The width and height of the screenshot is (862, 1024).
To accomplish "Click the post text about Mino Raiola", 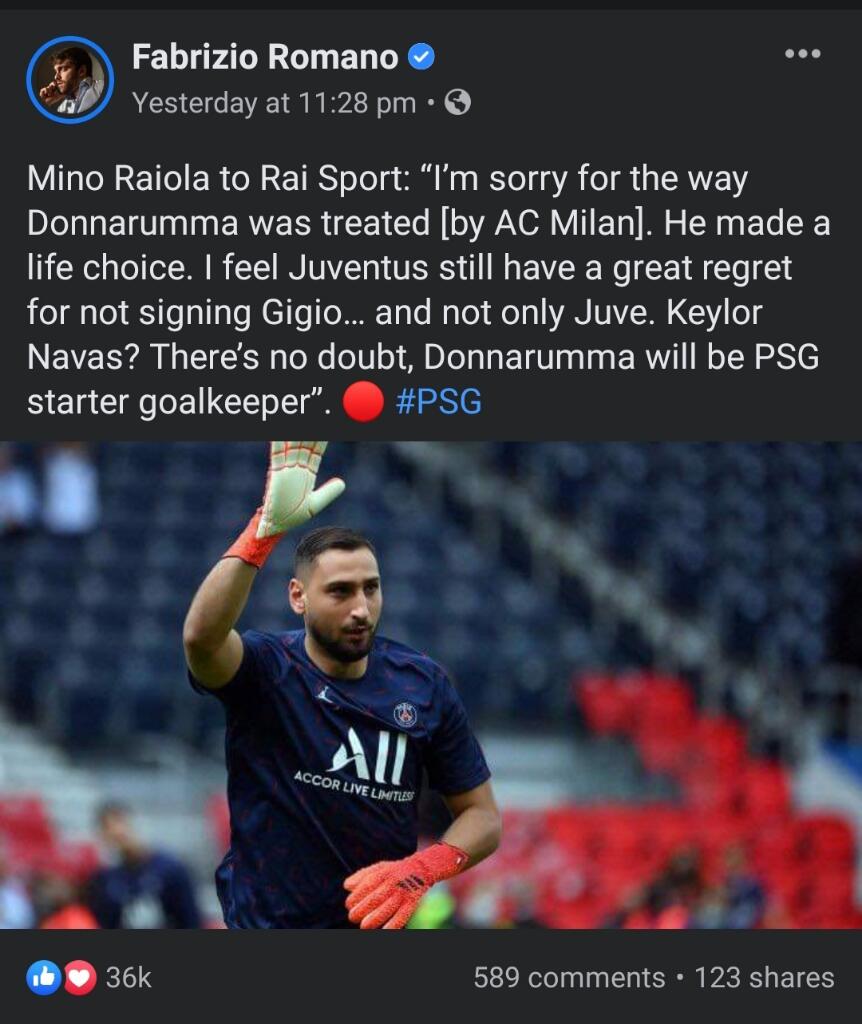I will click(x=428, y=290).
